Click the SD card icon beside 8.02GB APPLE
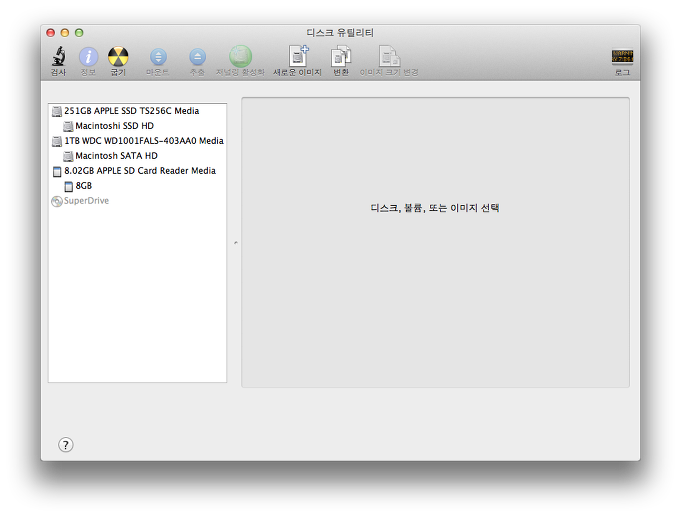This screenshot has height=517, width=681. point(57,171)
